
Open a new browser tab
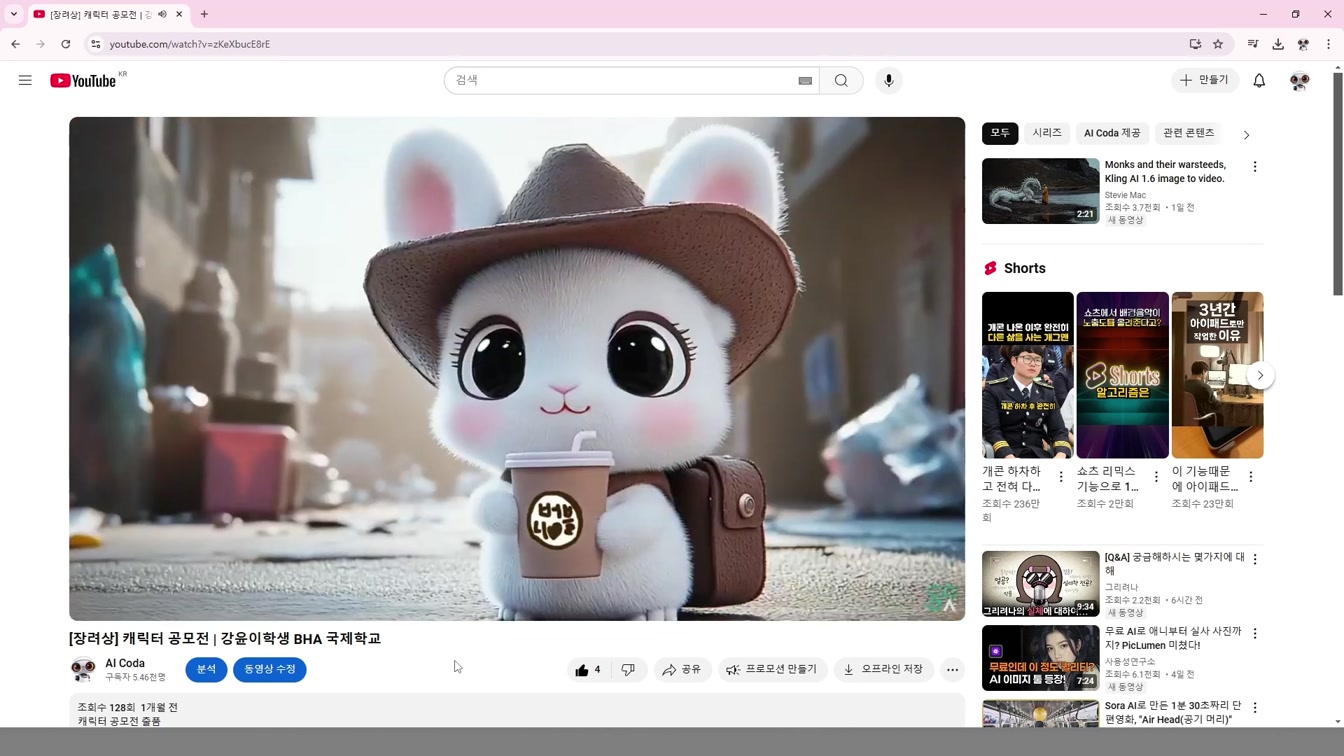204,14
